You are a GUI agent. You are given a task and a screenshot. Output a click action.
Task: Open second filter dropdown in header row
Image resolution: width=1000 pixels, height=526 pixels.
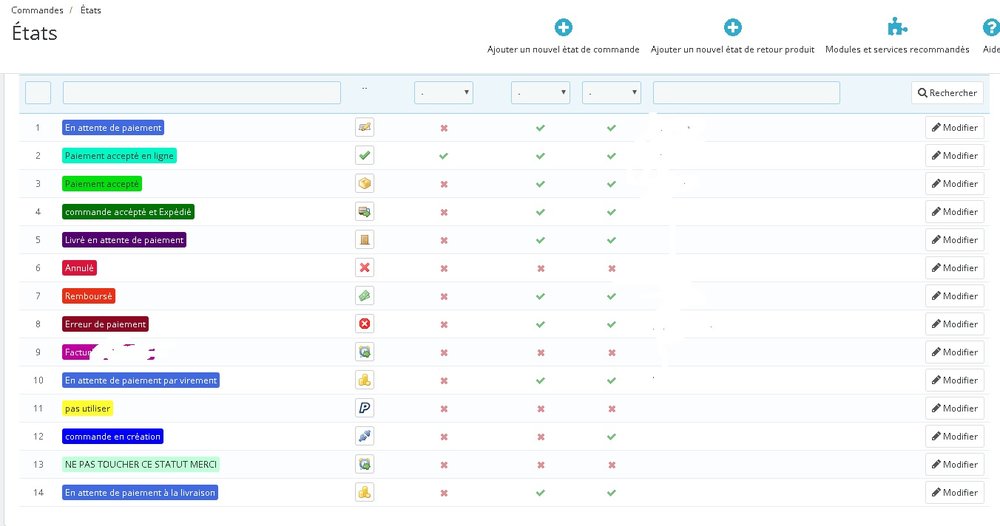pos(540,92)
